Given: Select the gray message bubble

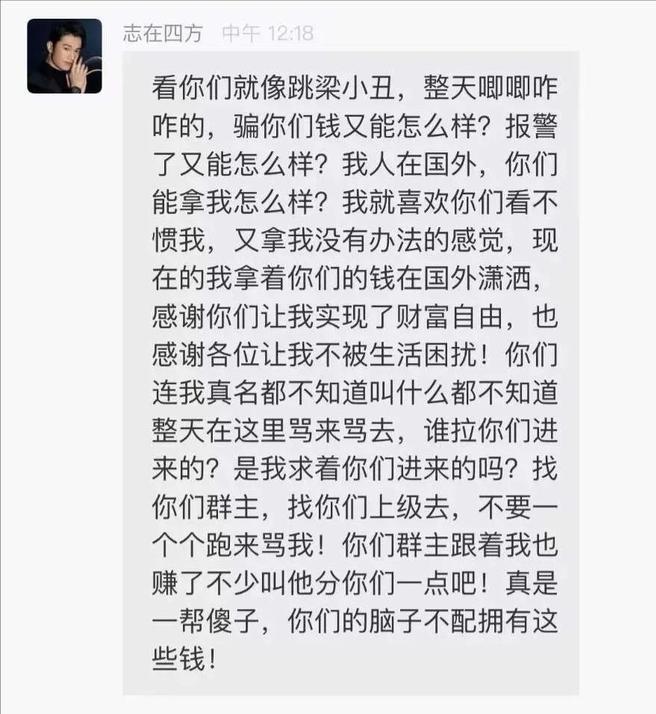Looking at the screenshot, I should tap(351, 373).
